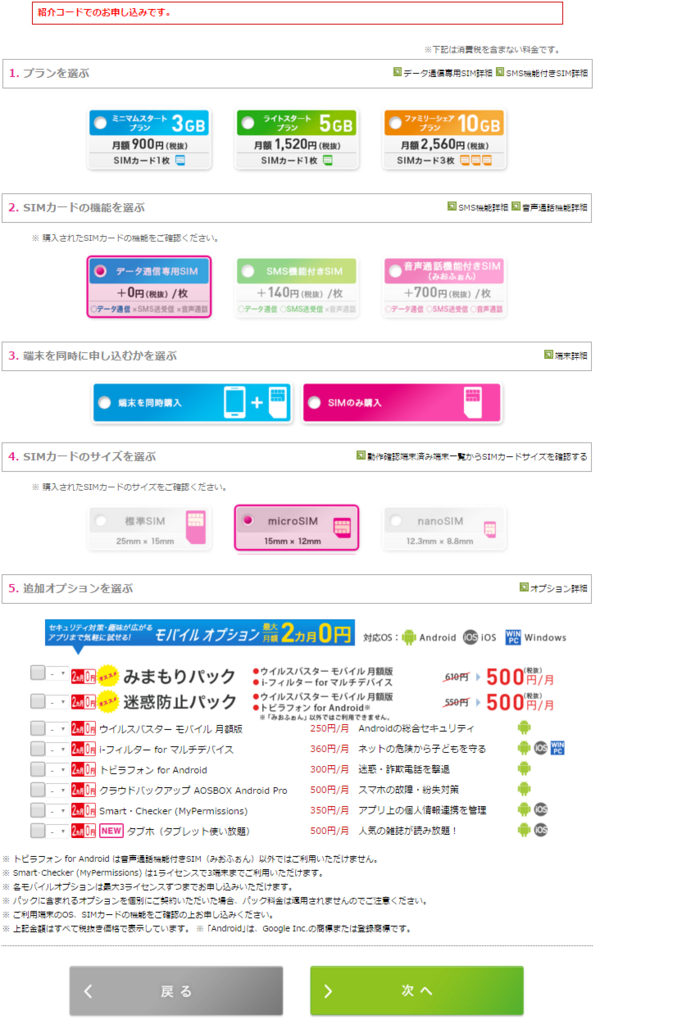Choose SMS機能付きSIM option

pyautogui.click(x=297, y=287)
